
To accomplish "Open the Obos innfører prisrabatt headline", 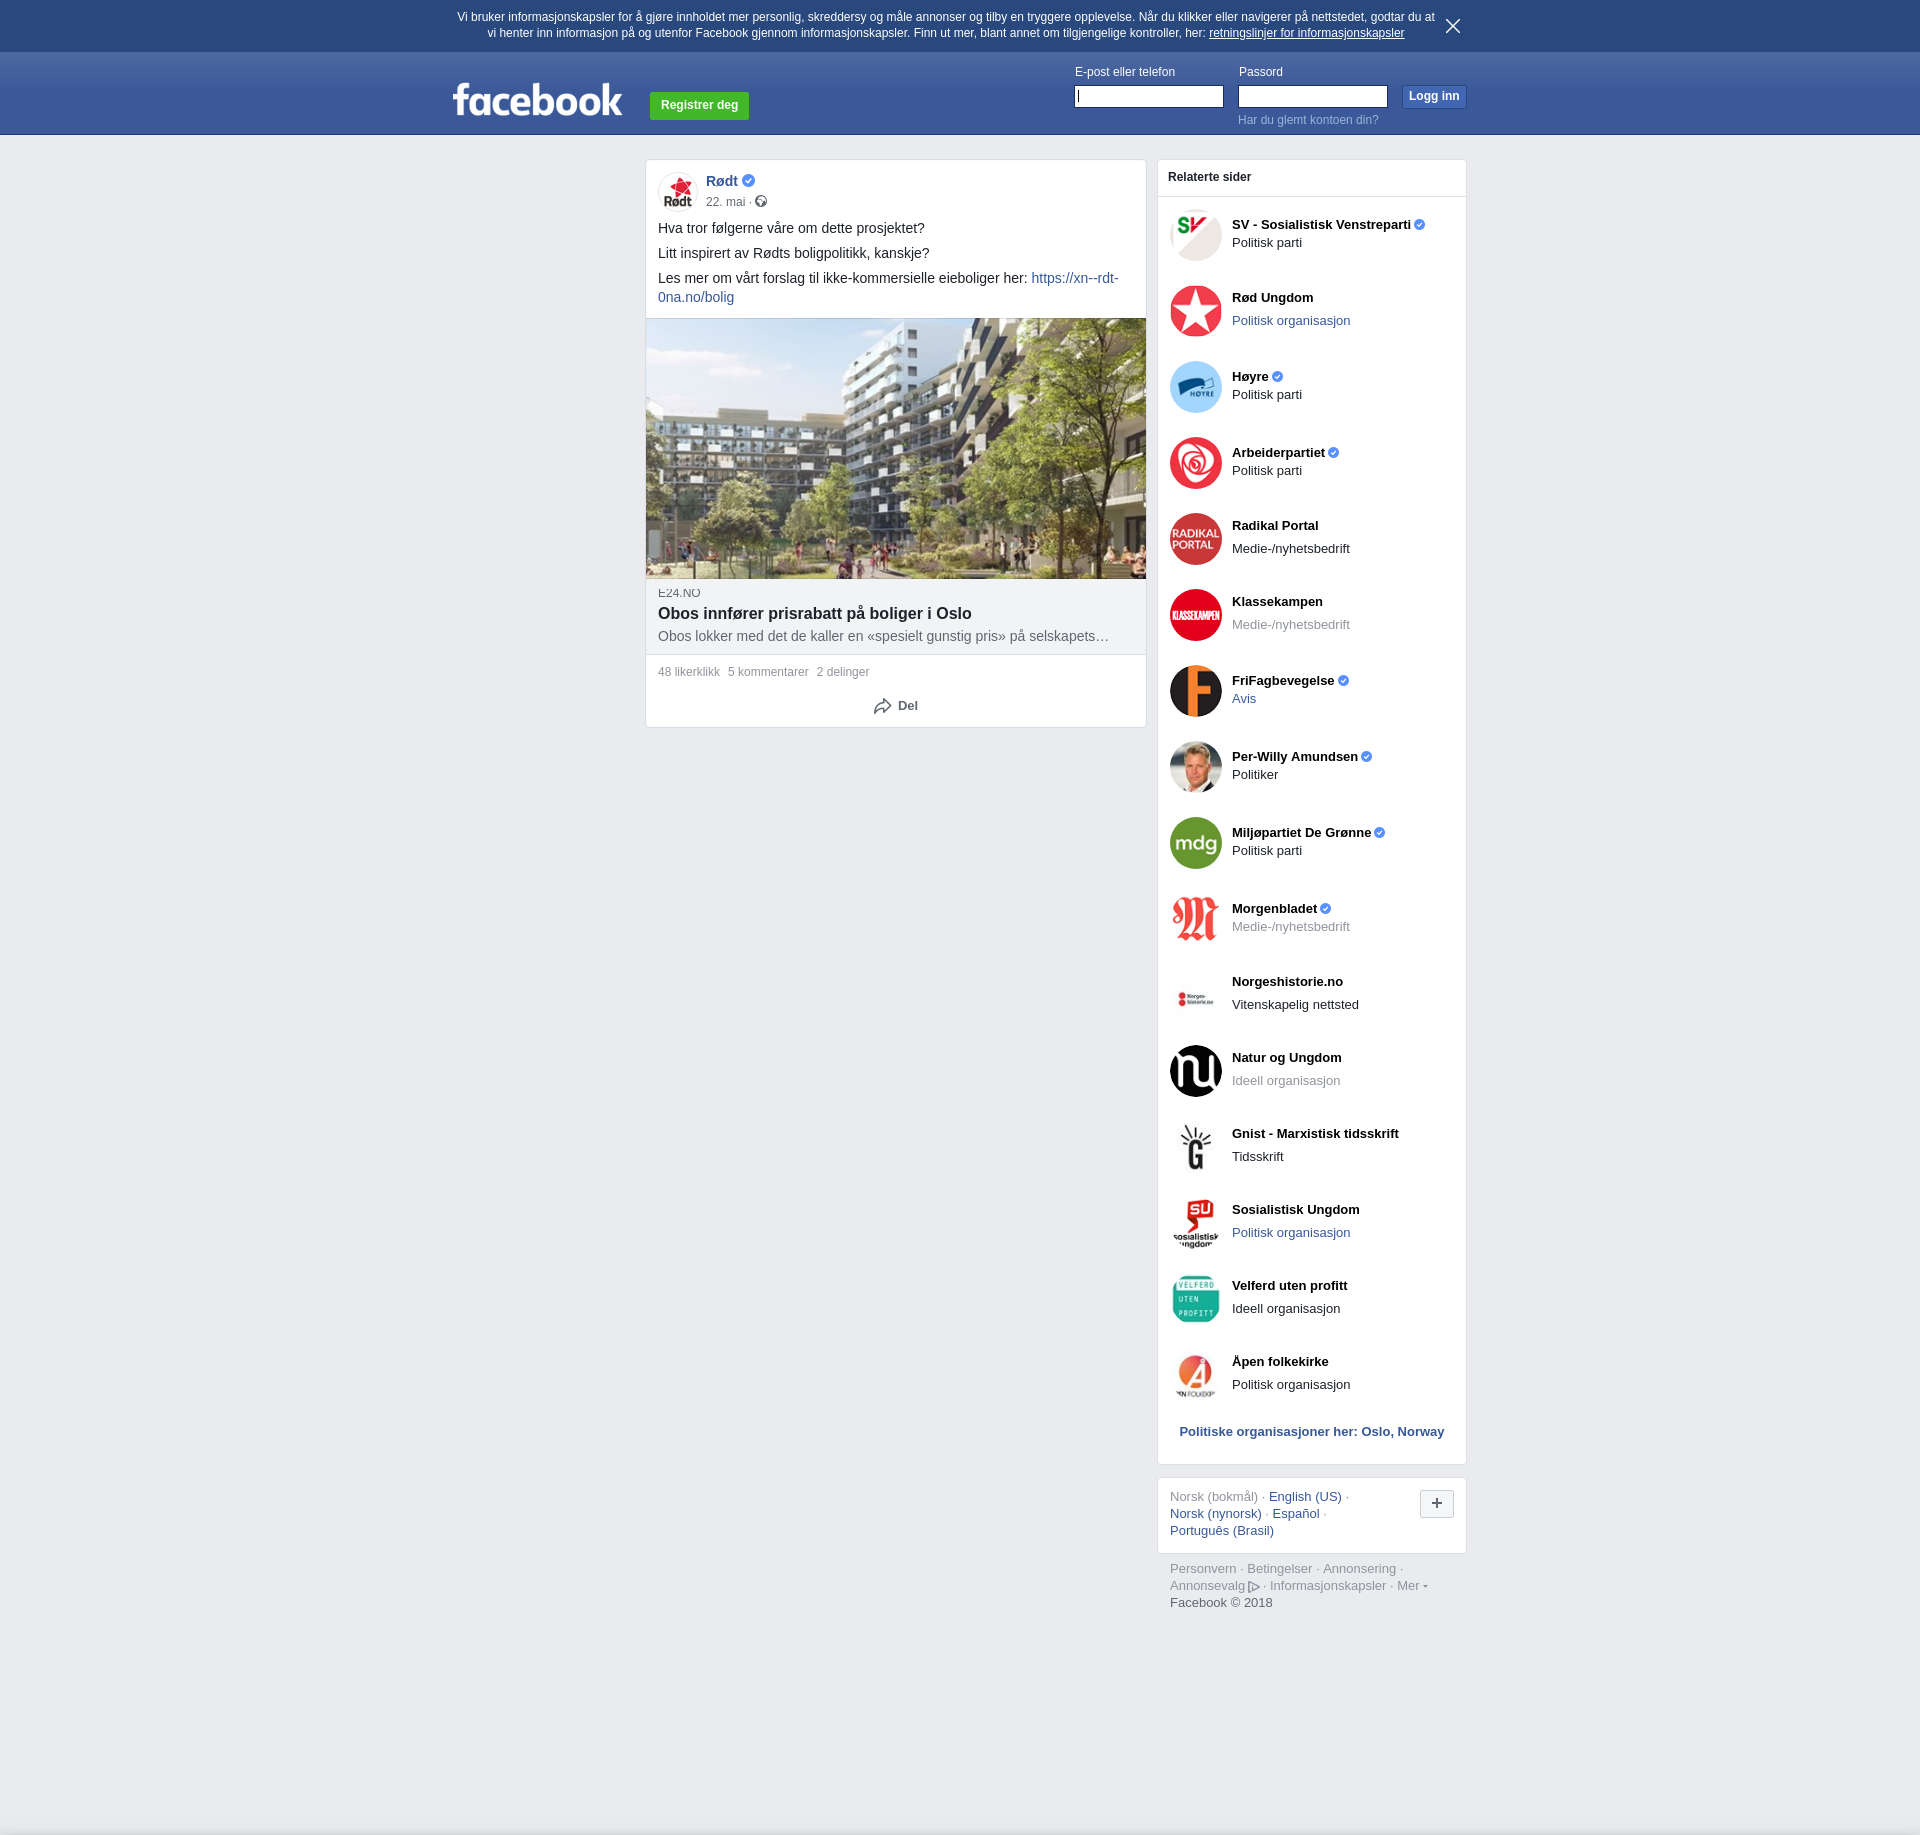I will [815, 613].
